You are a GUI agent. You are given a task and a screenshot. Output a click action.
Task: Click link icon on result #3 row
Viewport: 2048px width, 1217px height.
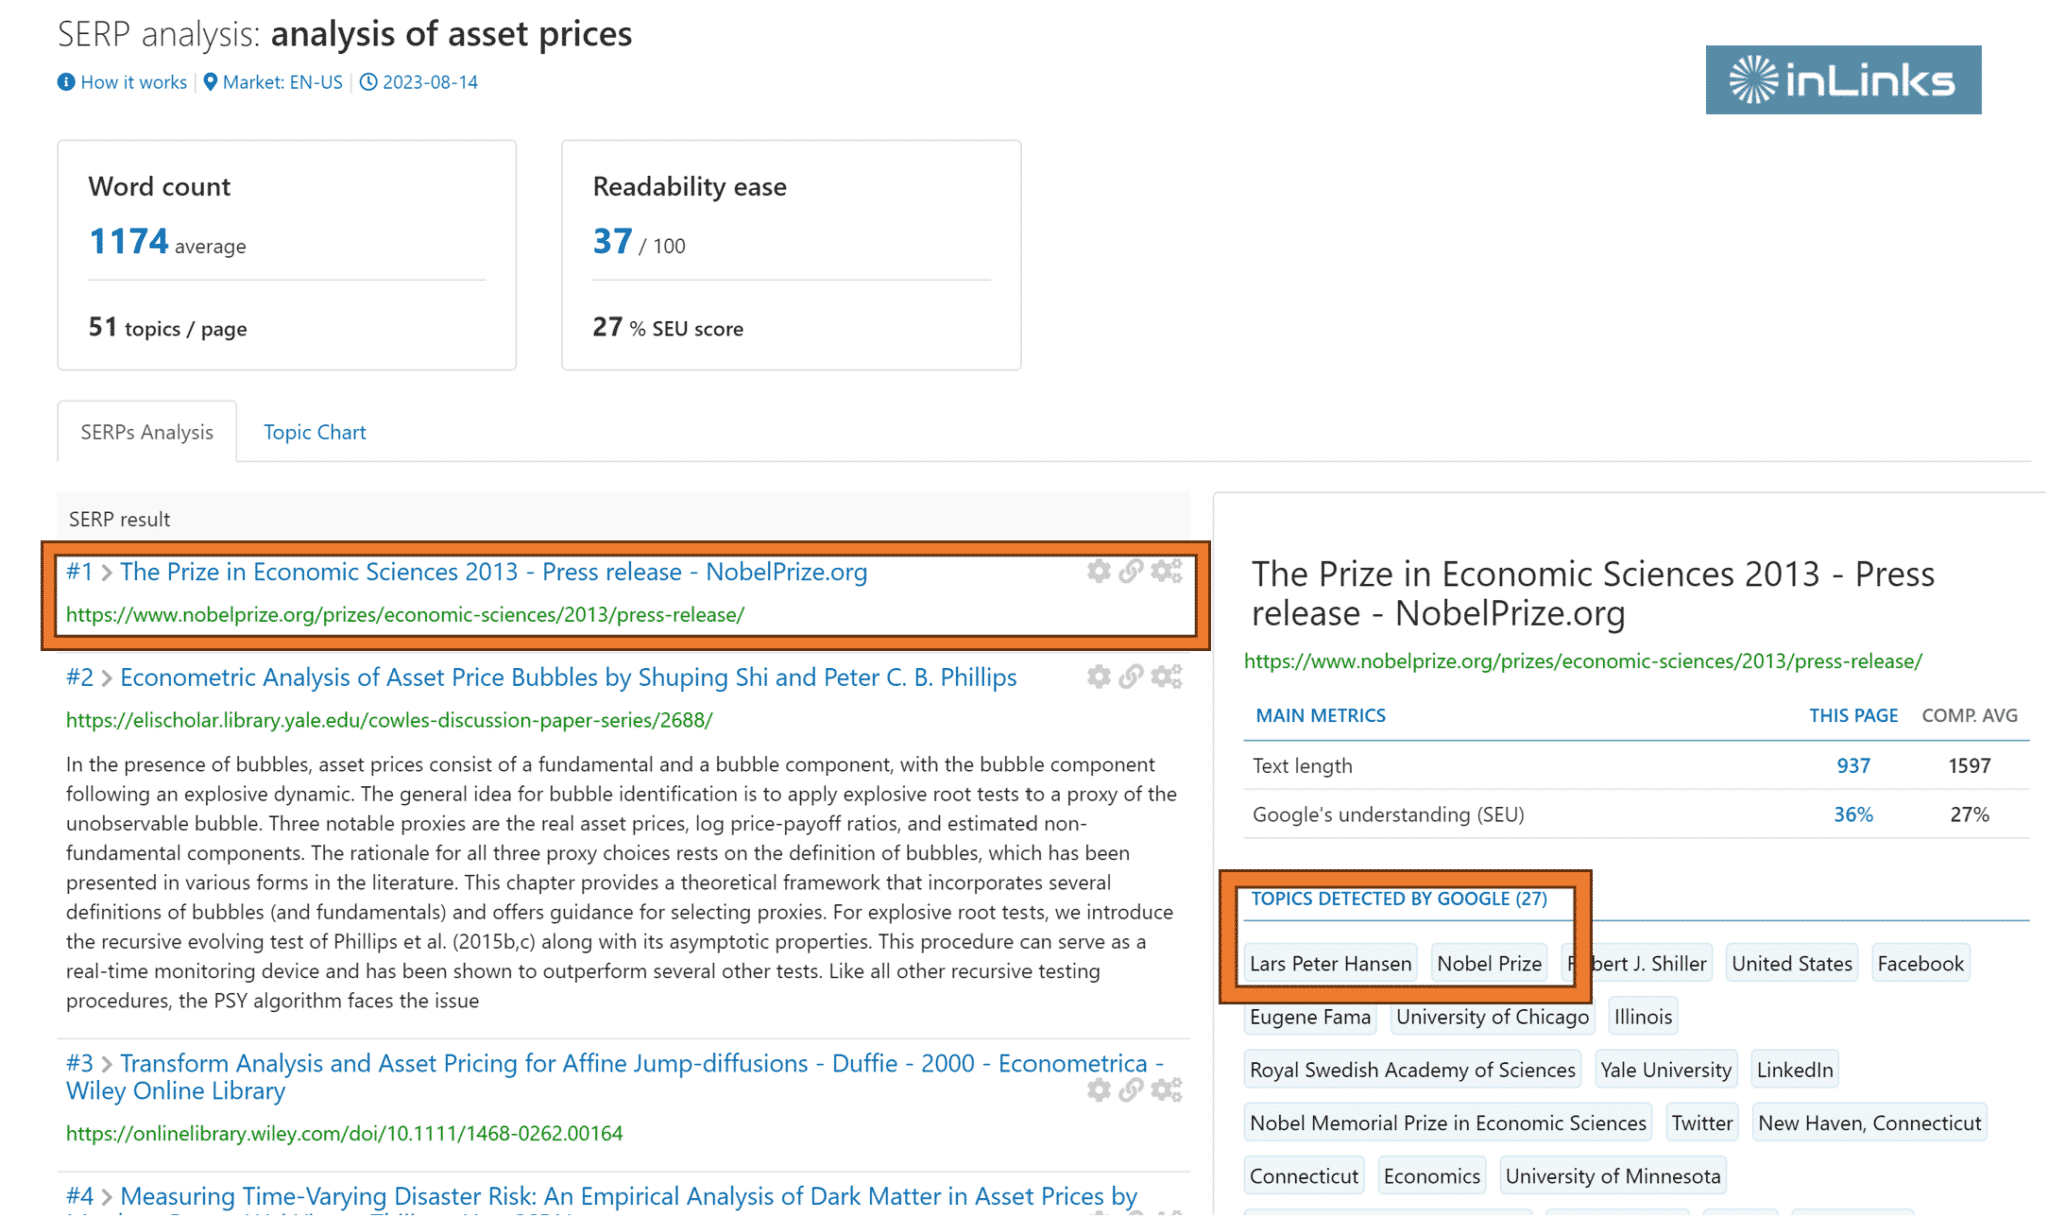(x=1131, y=1090)
